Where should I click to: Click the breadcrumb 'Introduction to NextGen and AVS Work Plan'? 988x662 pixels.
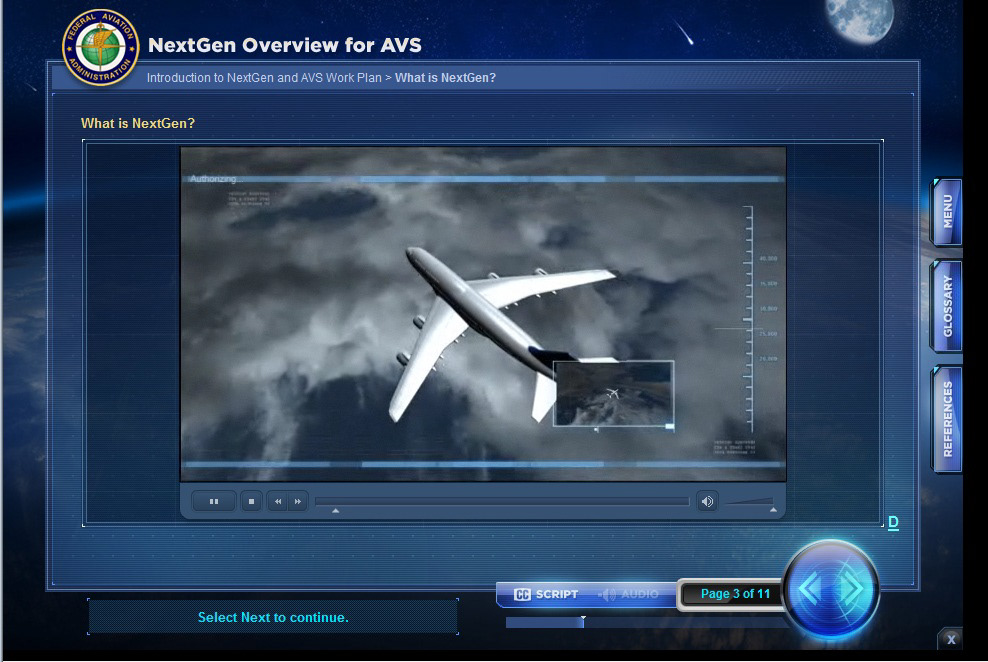coord(264,77)
